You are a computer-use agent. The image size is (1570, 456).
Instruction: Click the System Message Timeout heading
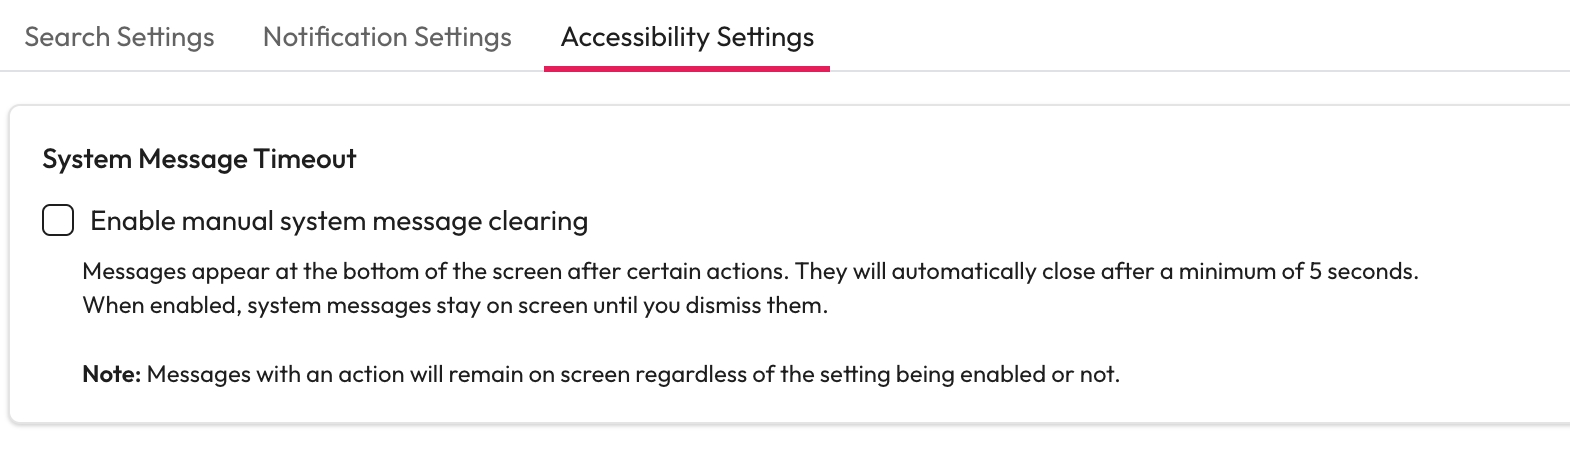click(199, 159)
